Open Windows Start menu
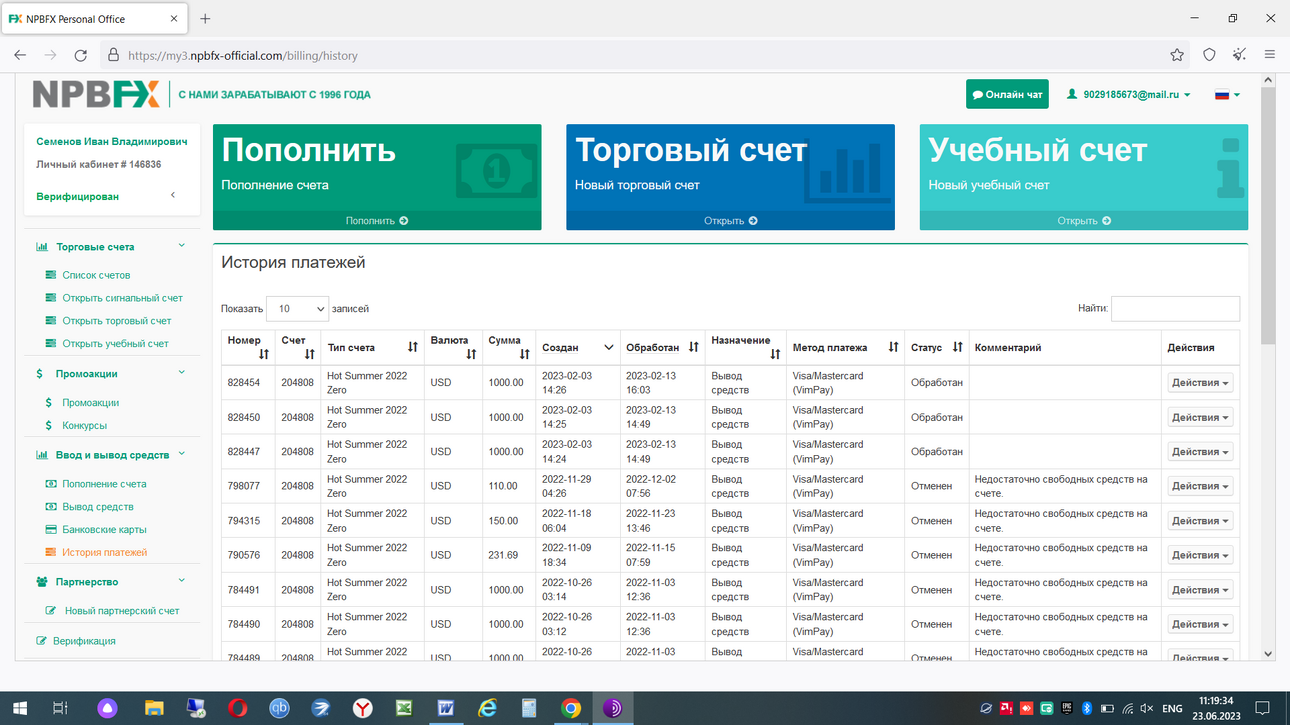Viewport: 1290px width, 725px height. pos(19,708)
